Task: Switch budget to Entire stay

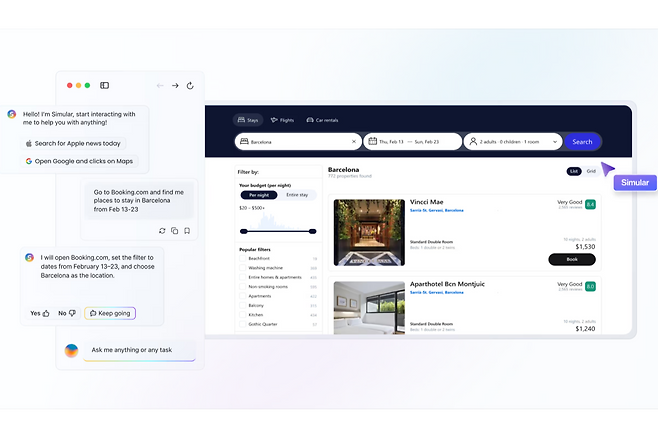Action: pyautogui.click(x=297, y=195)
